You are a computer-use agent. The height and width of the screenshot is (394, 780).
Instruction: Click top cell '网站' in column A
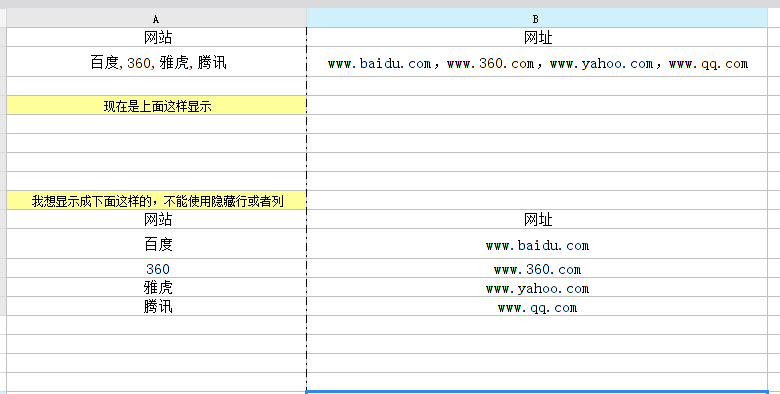coord(156,37)
